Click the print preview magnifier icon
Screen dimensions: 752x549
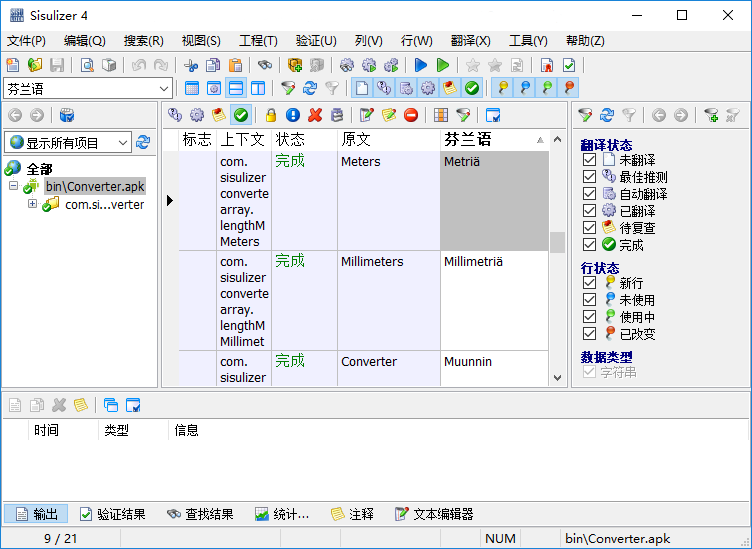tap(87, 65)
